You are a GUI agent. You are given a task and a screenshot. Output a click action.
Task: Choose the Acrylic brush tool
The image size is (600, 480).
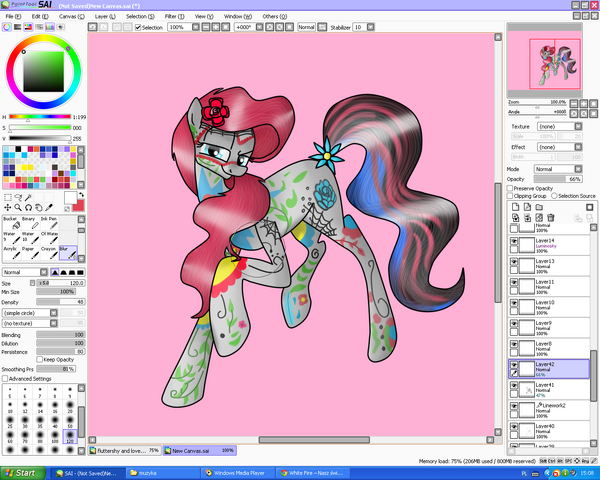click(x=11, y=253)
